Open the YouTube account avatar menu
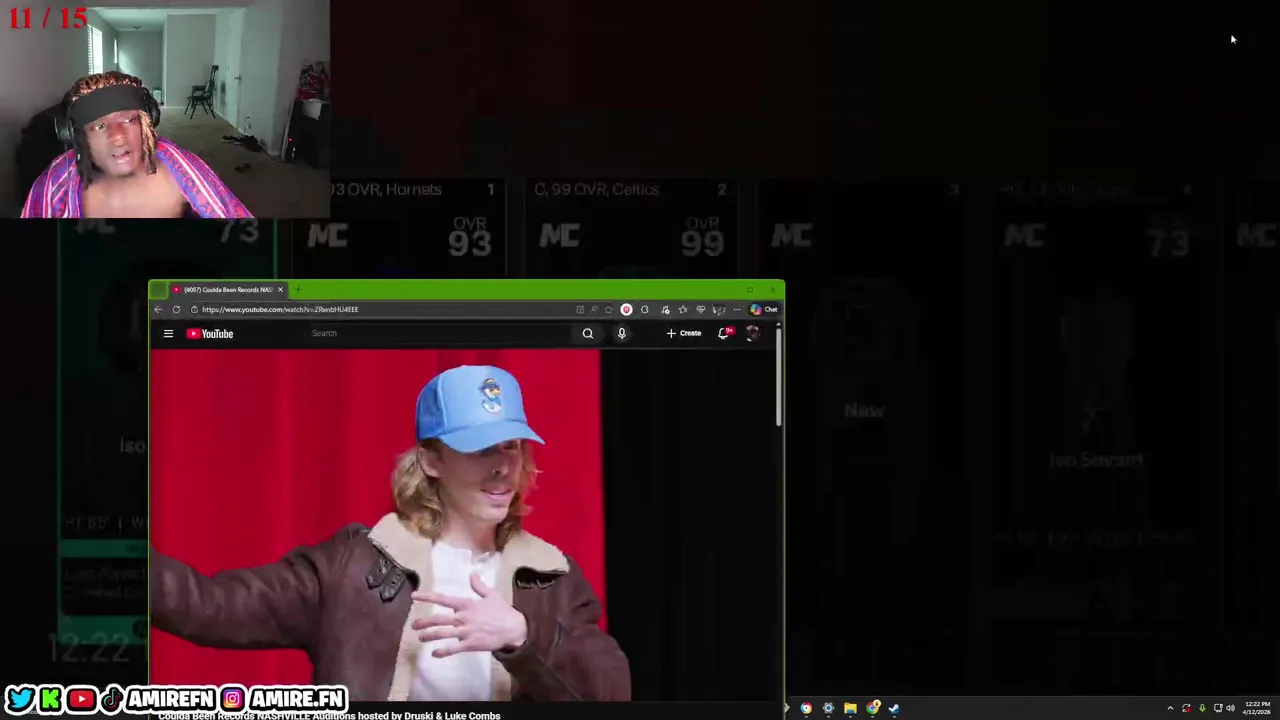Viewport: 1280px width, 720px height. coord(753,333)
